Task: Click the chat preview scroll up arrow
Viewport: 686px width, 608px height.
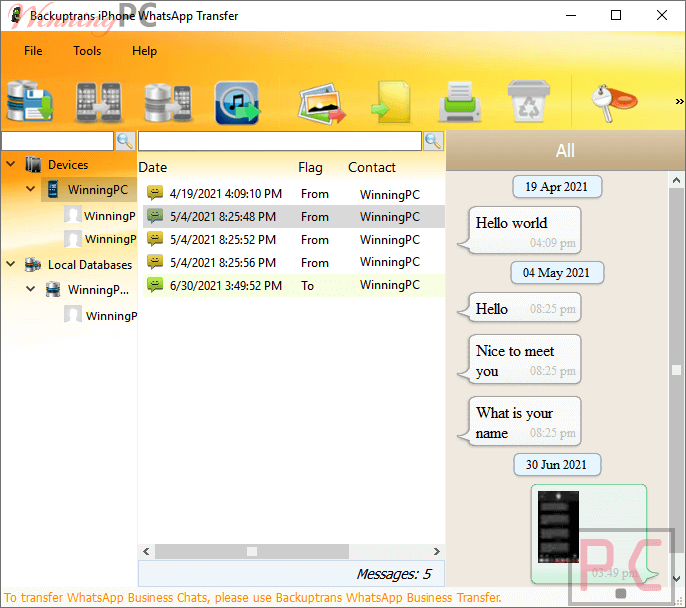Action: pyautogui.click(x=676, y=180)
